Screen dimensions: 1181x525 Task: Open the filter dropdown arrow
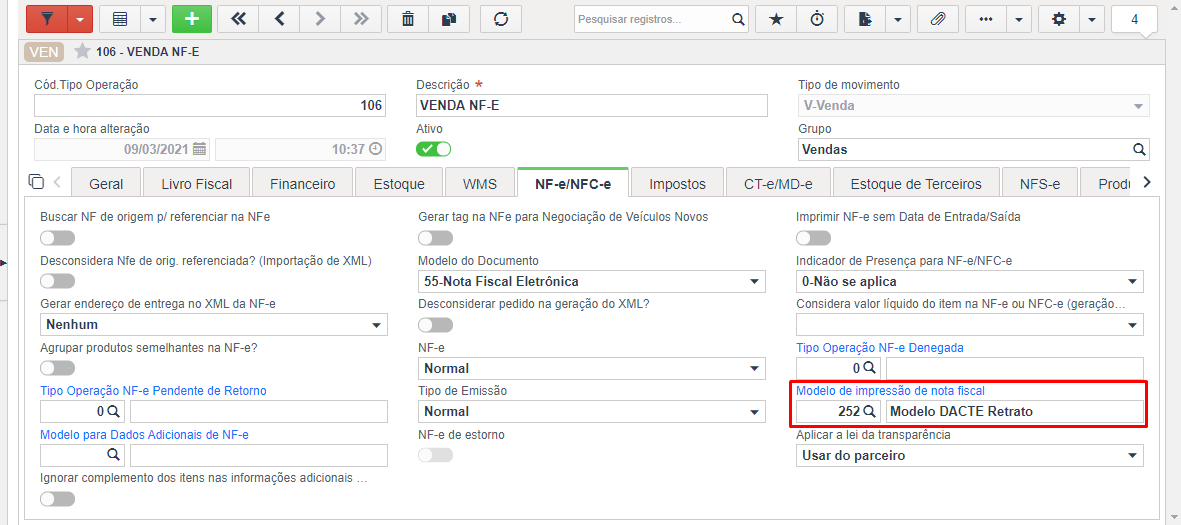[x=80, y=19]
